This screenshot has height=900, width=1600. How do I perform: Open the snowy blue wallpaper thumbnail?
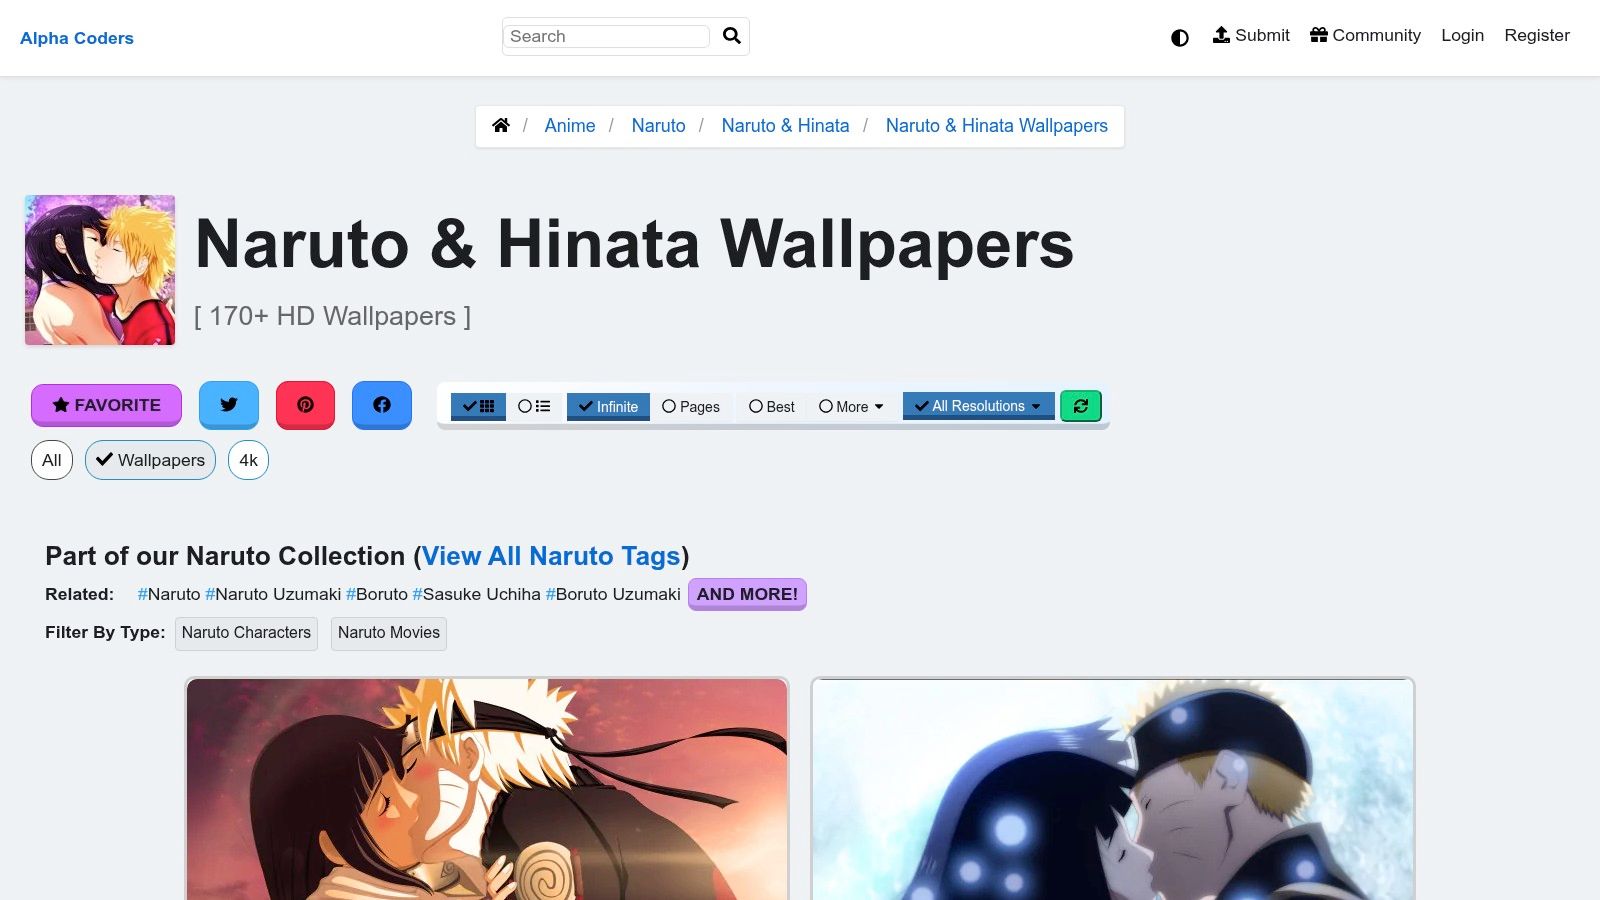click(x=1113, y=789)
